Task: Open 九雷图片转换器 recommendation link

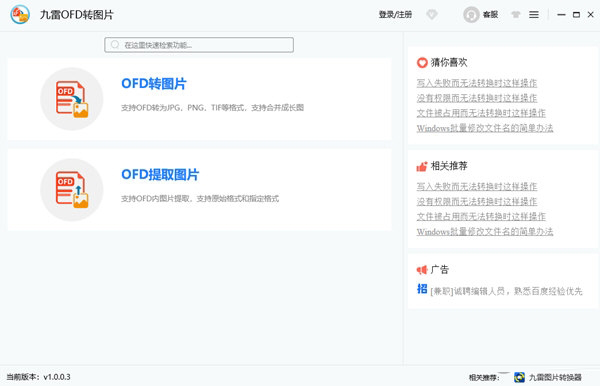Action: [555, 378]
